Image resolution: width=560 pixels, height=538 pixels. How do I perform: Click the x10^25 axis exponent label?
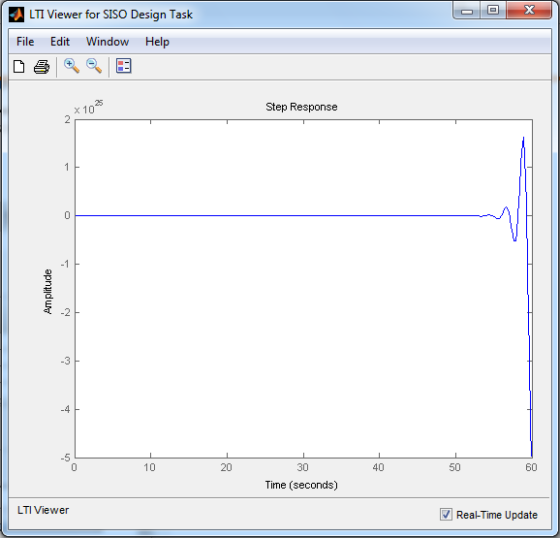tap(88, 107)
